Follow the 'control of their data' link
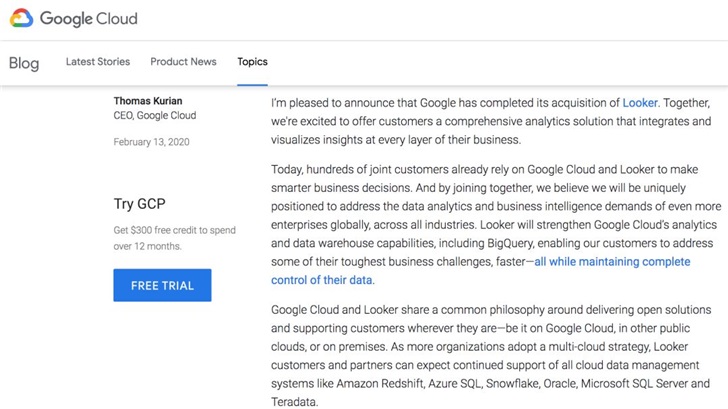The height and width of the screenshot is (409, 728). click(321, 280)
